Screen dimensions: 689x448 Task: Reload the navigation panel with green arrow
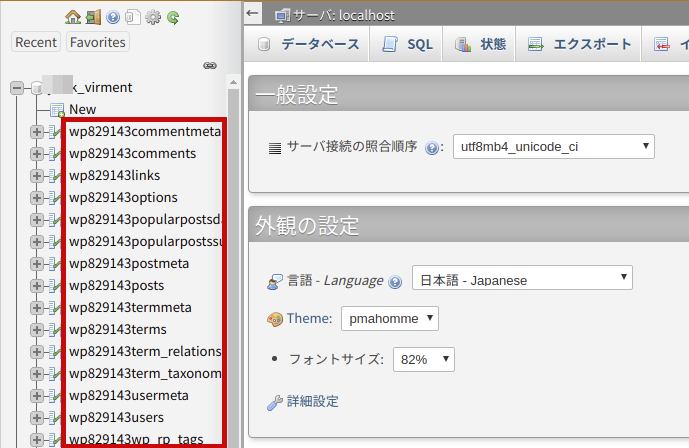pos(173,17)
